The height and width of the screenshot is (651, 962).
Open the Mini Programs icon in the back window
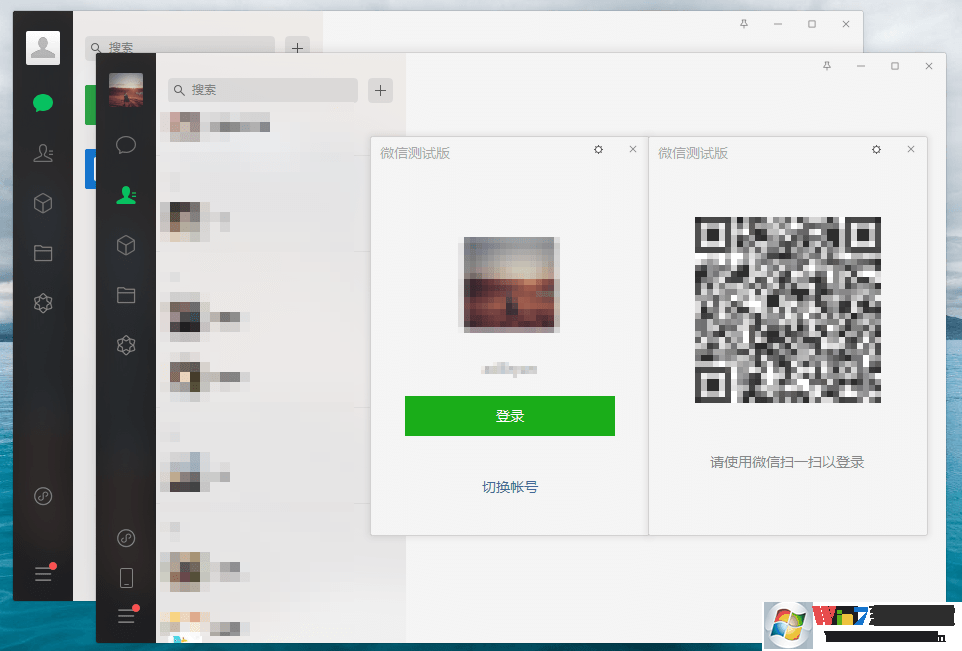(x=43, y=496)
